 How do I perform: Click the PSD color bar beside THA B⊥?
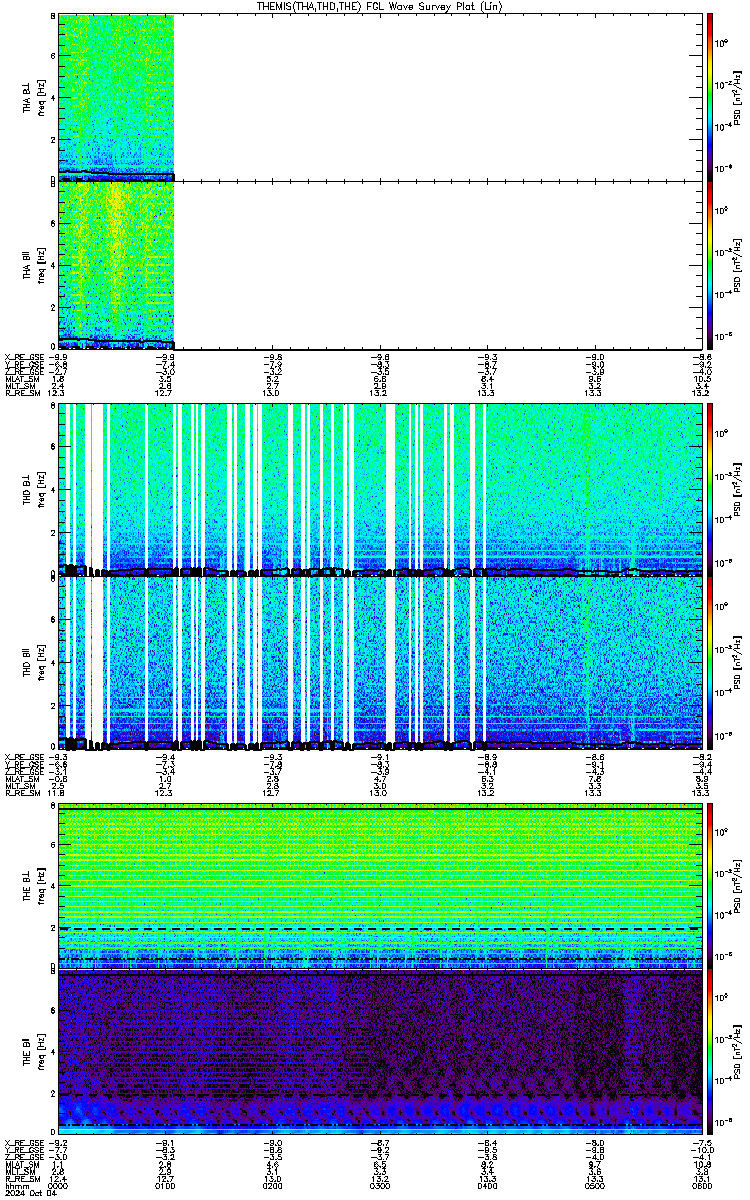[710, 97]
